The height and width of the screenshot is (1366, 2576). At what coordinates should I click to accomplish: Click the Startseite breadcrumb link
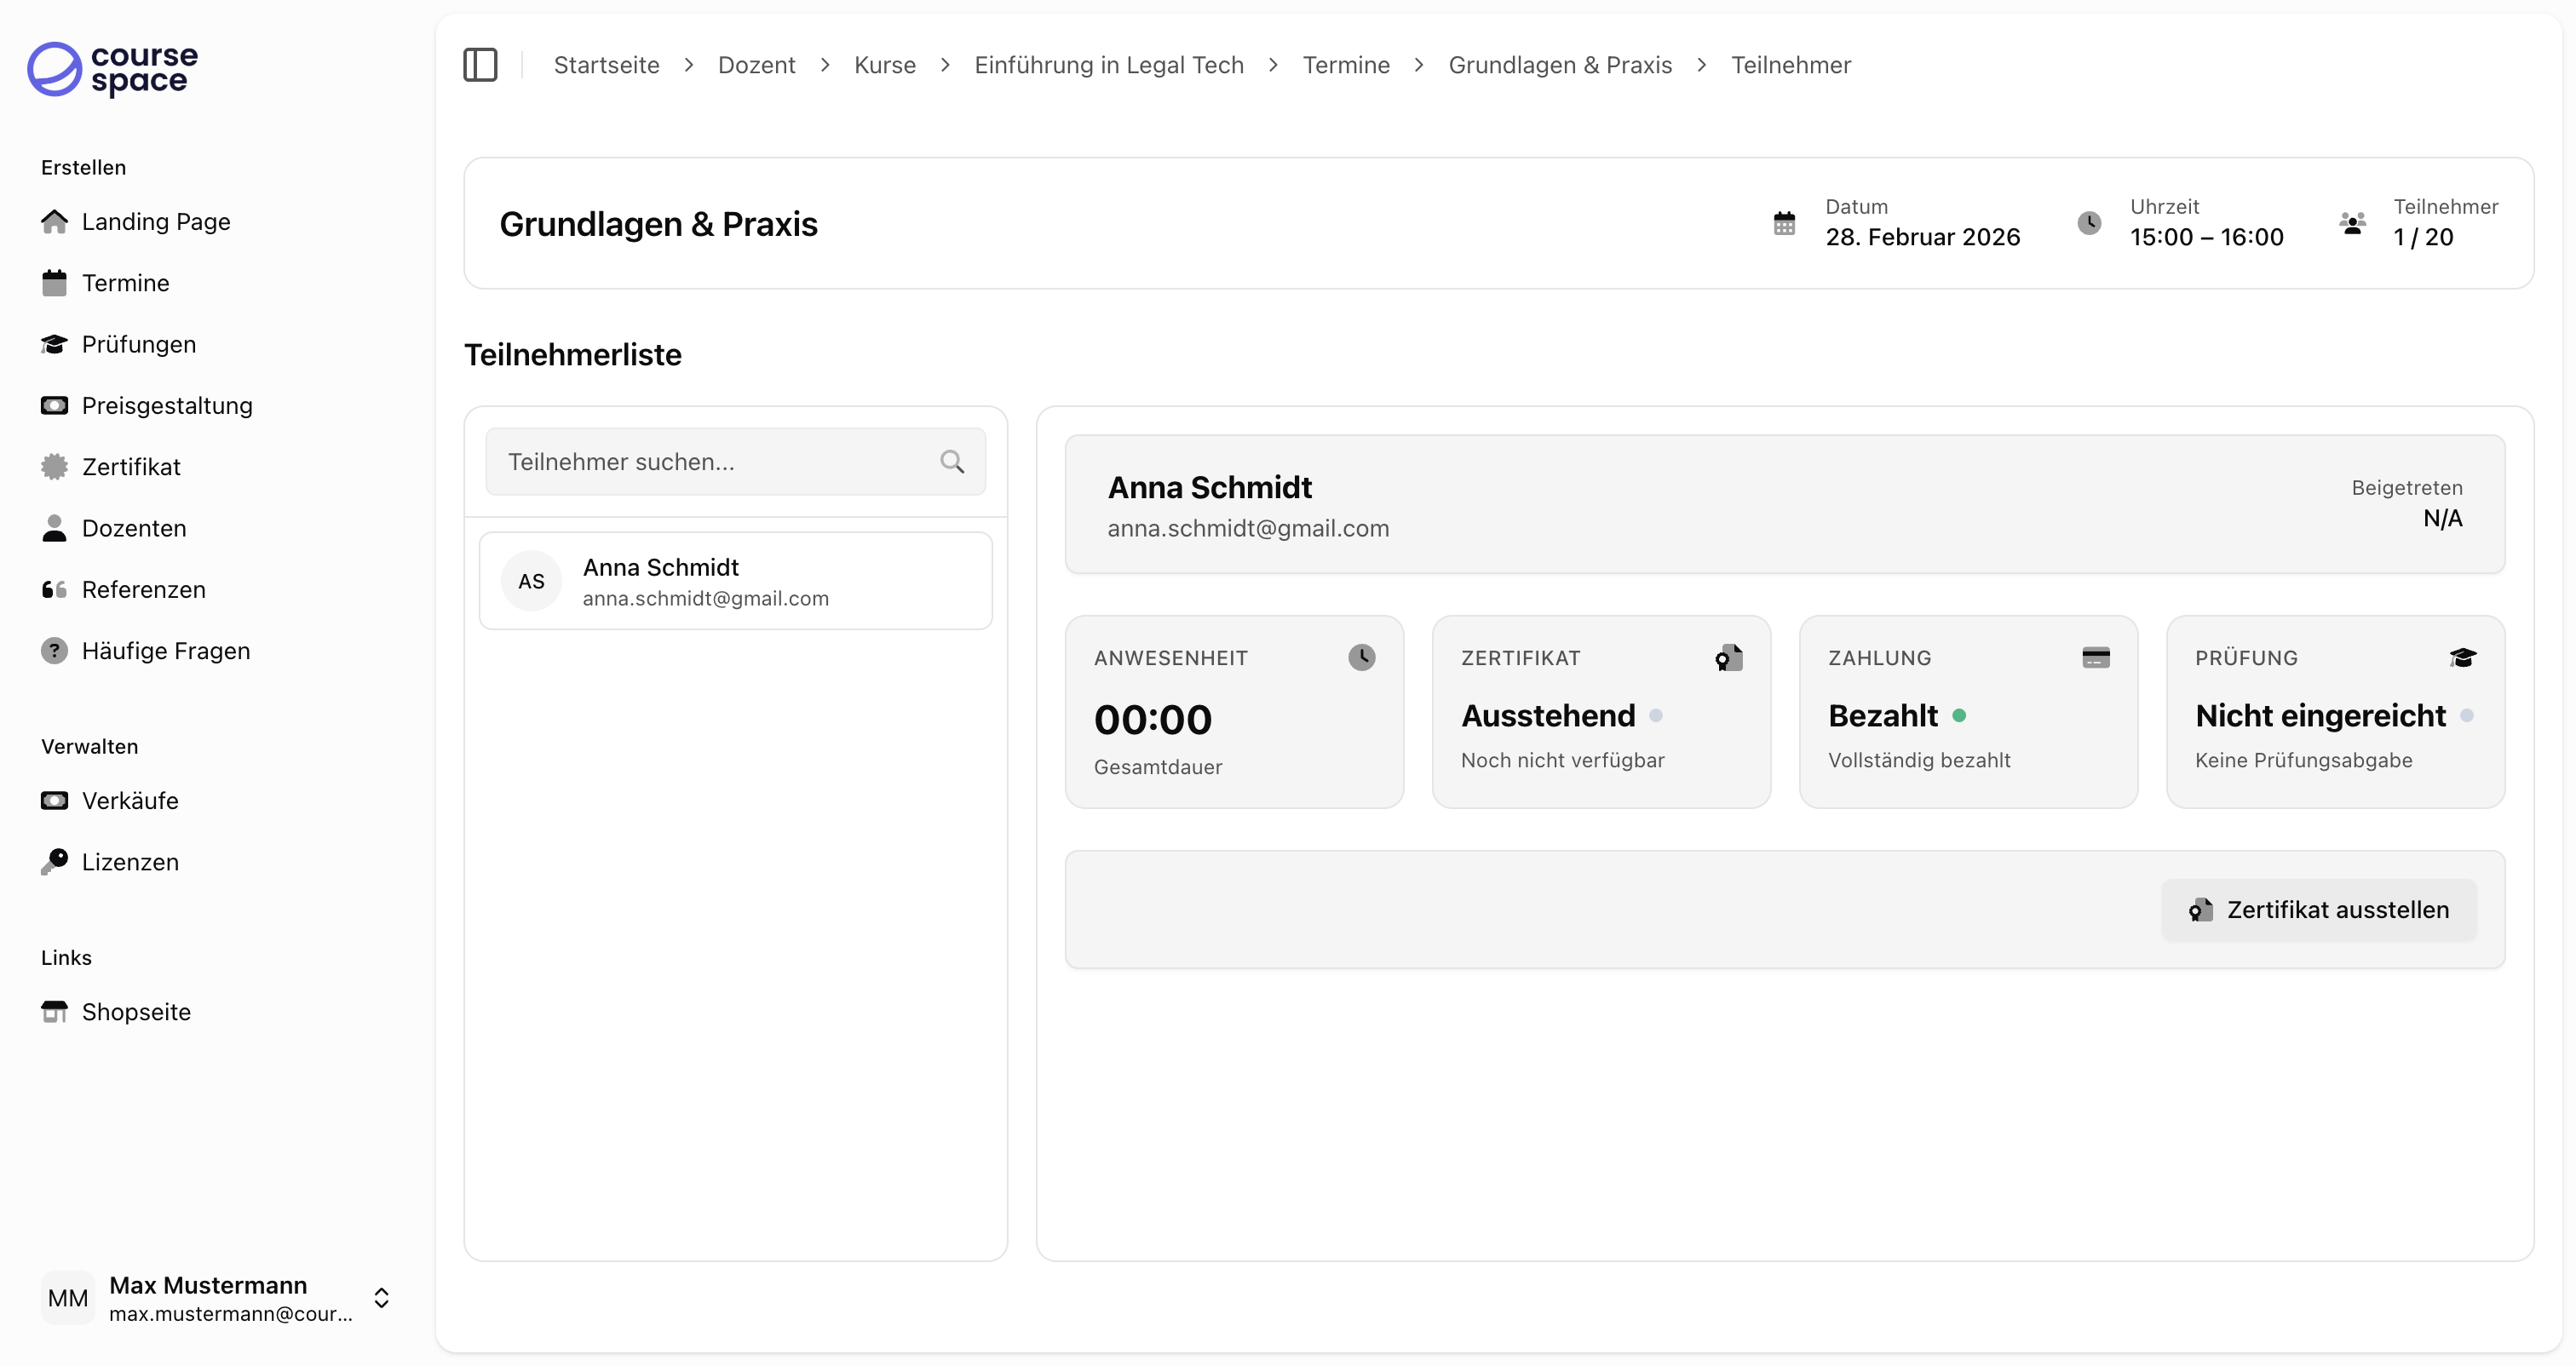coord(606,65)
